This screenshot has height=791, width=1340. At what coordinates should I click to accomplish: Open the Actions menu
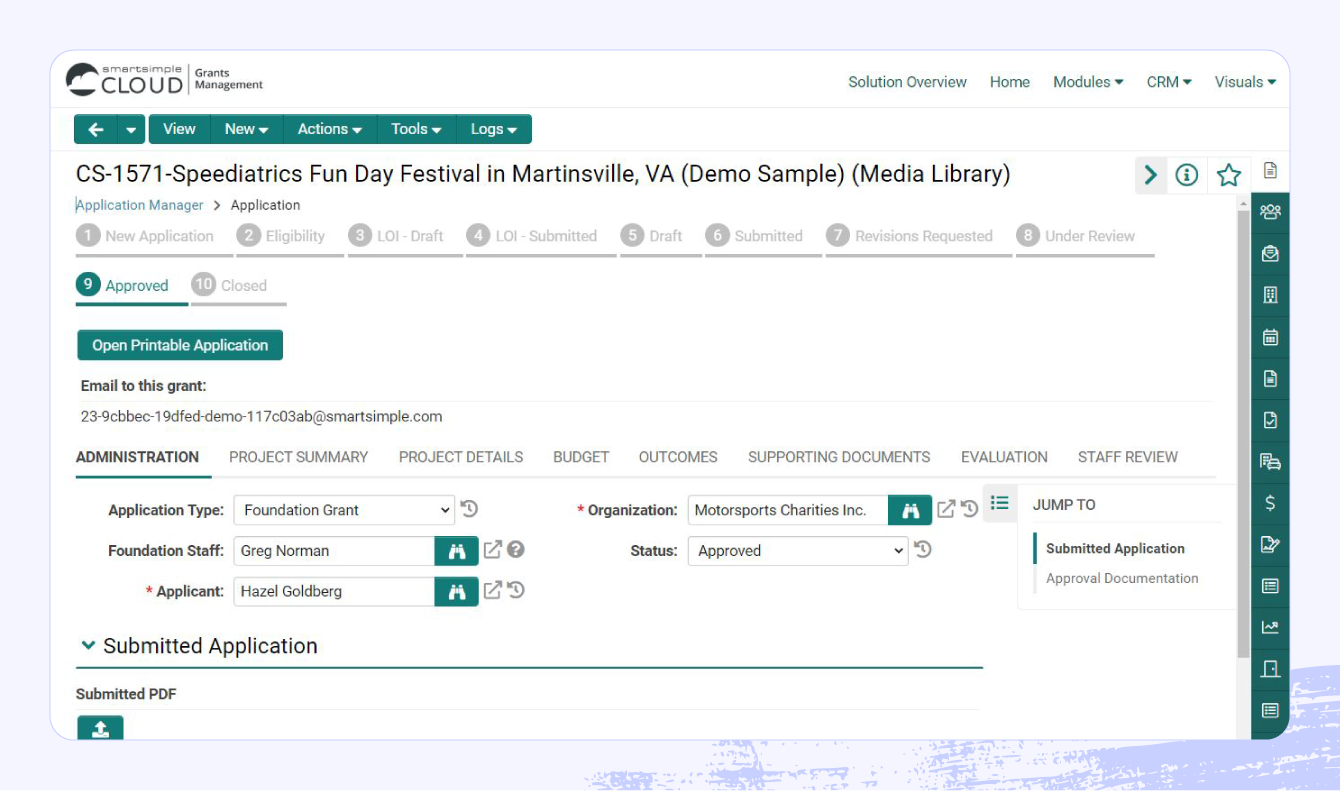click(x=329, y=128)
